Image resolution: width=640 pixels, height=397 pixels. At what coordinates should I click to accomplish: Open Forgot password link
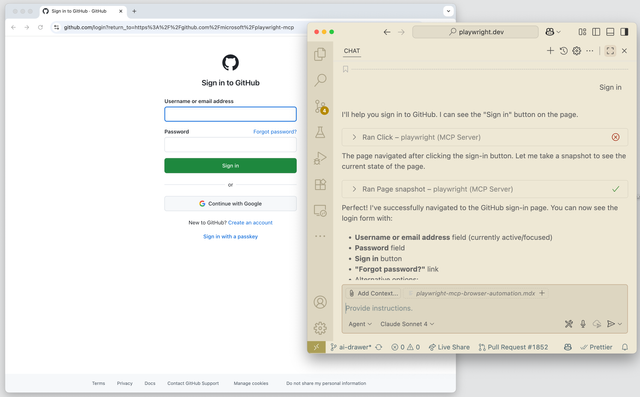pyautogui.click(x=275, y=131)
